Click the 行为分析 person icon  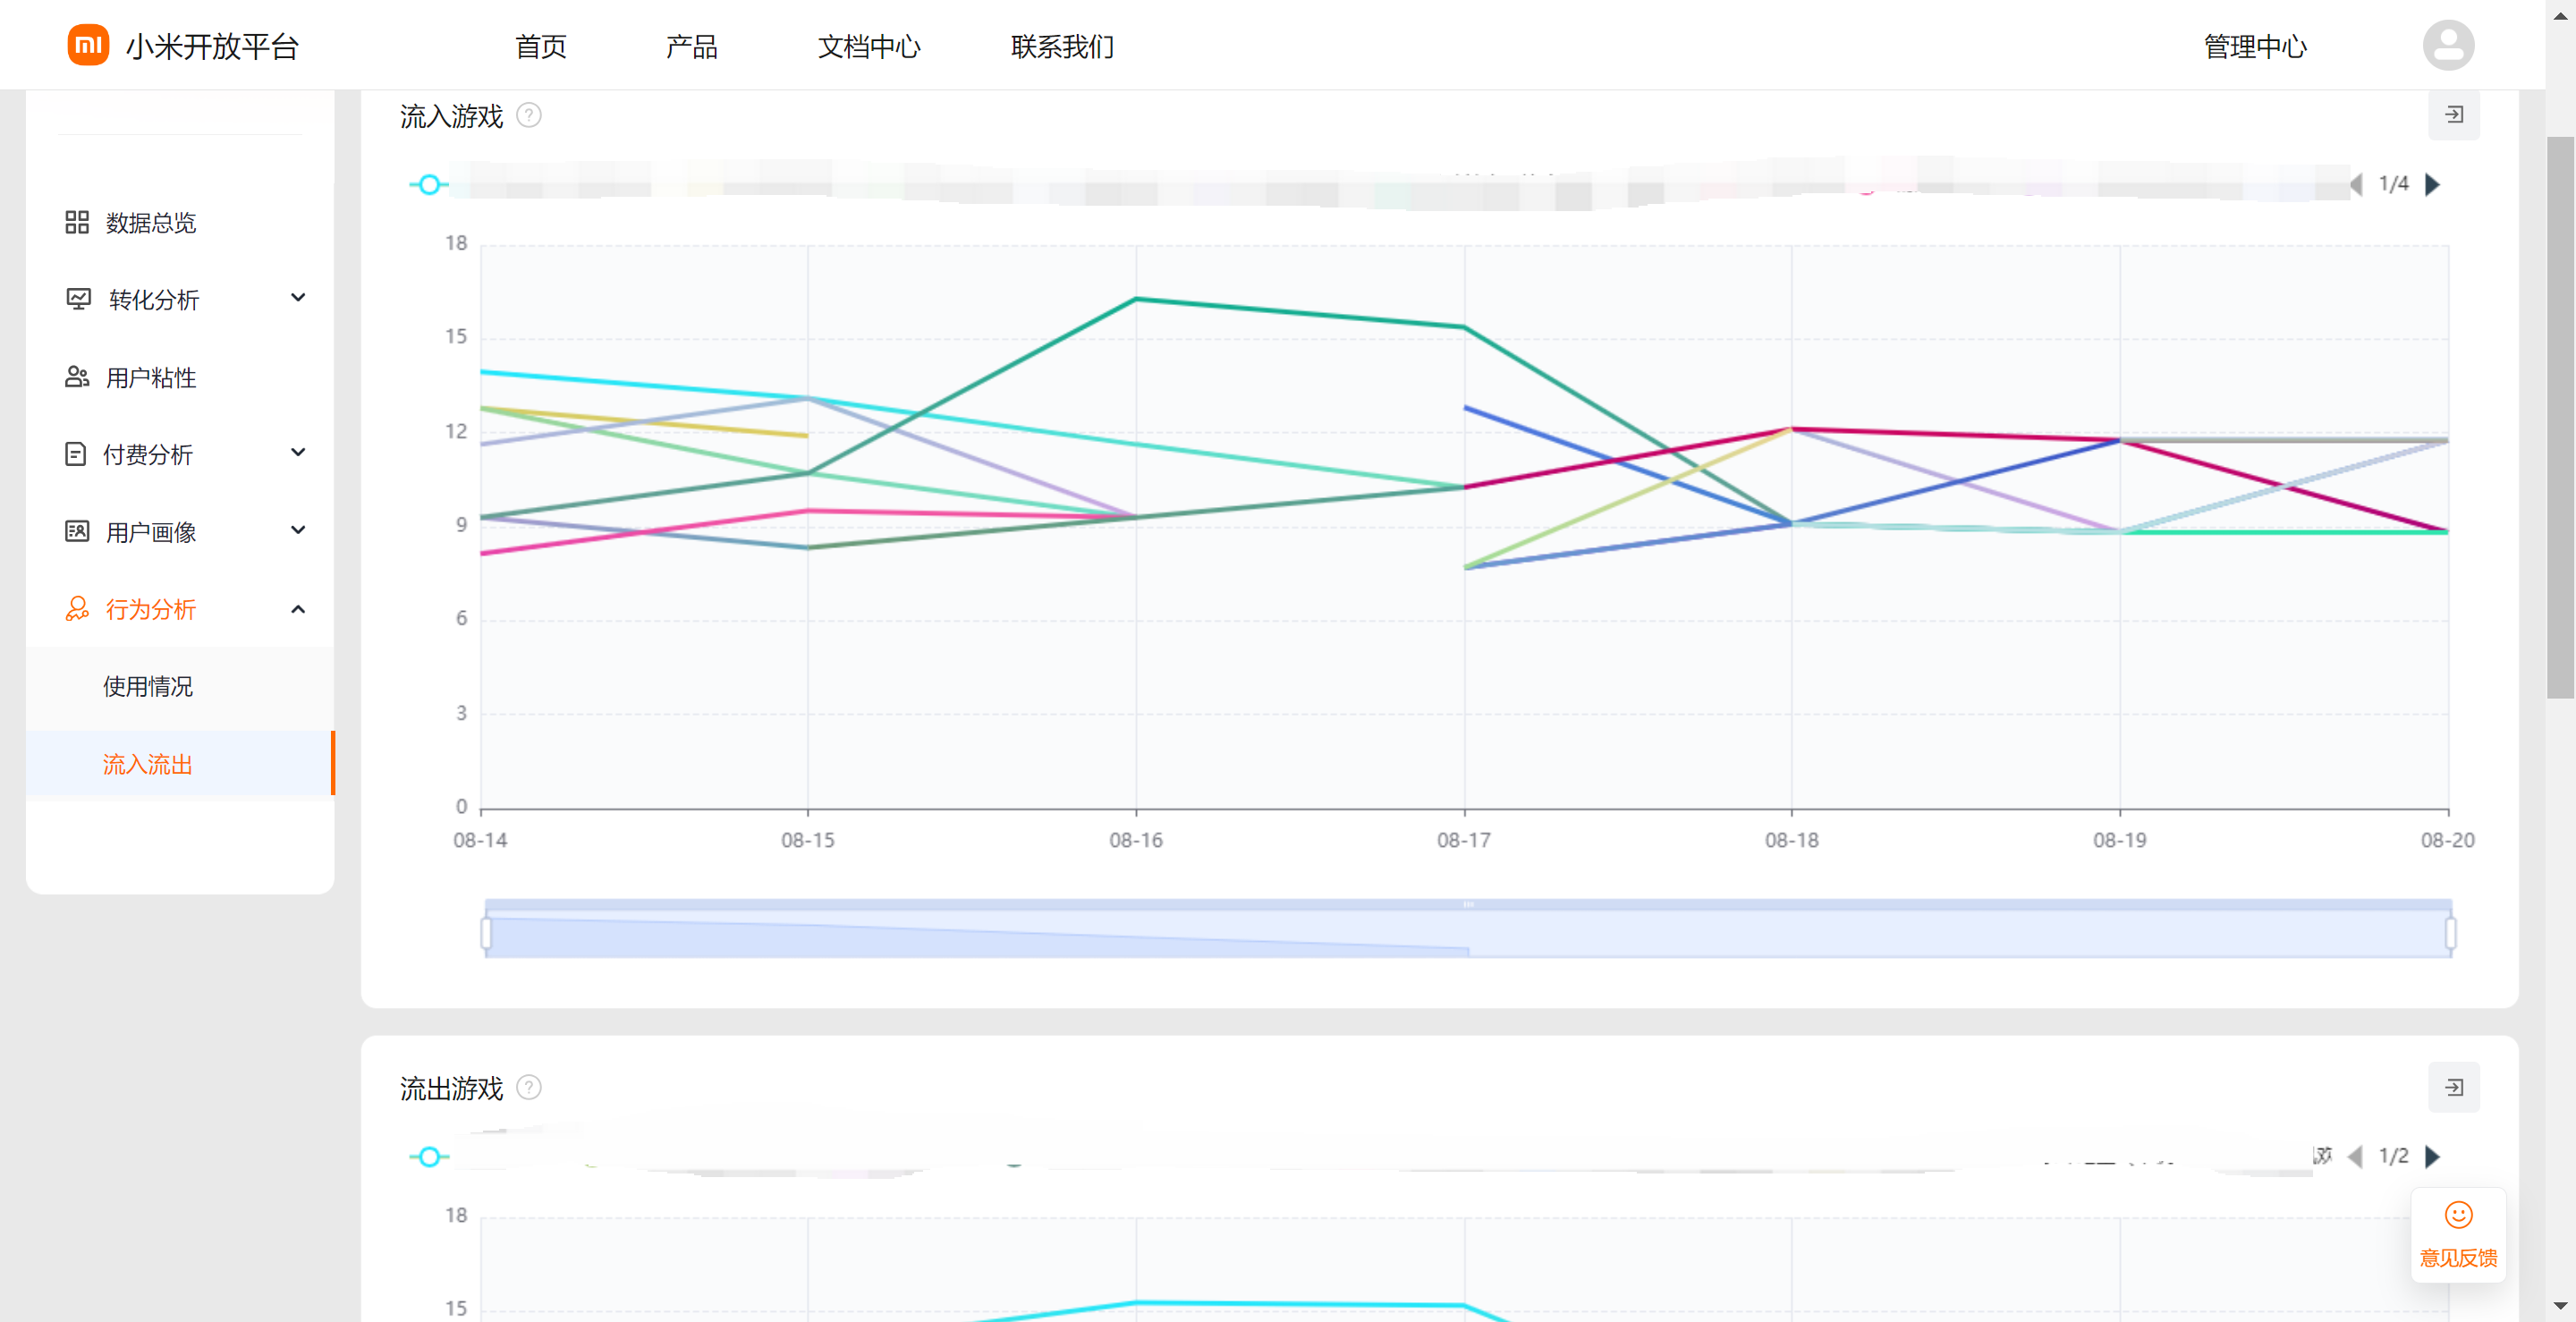[77, 609]
